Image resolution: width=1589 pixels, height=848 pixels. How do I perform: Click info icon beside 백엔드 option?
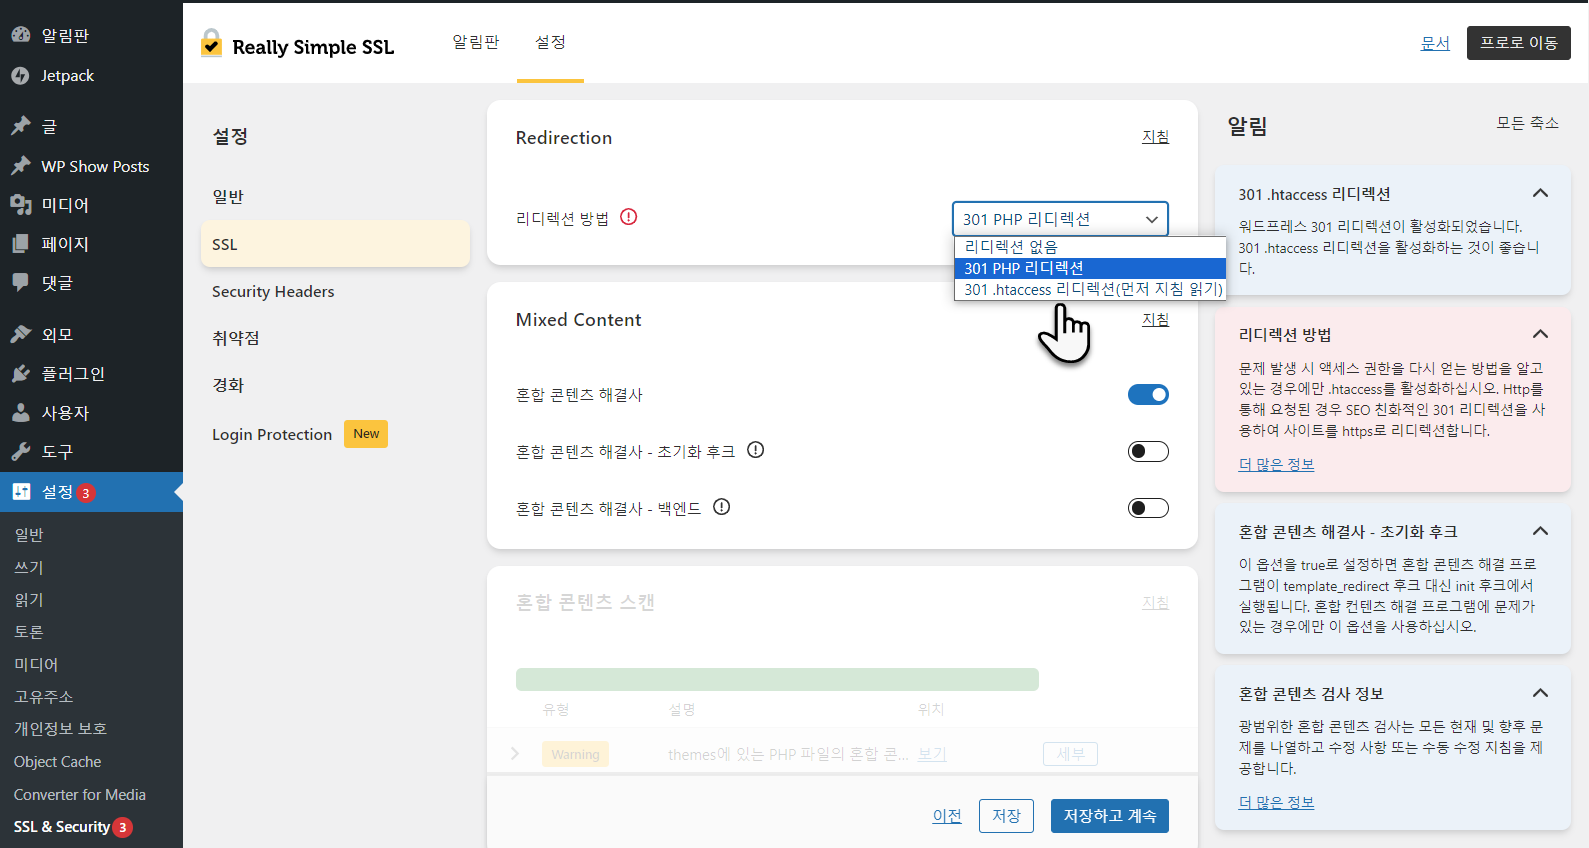coord(722,507)
